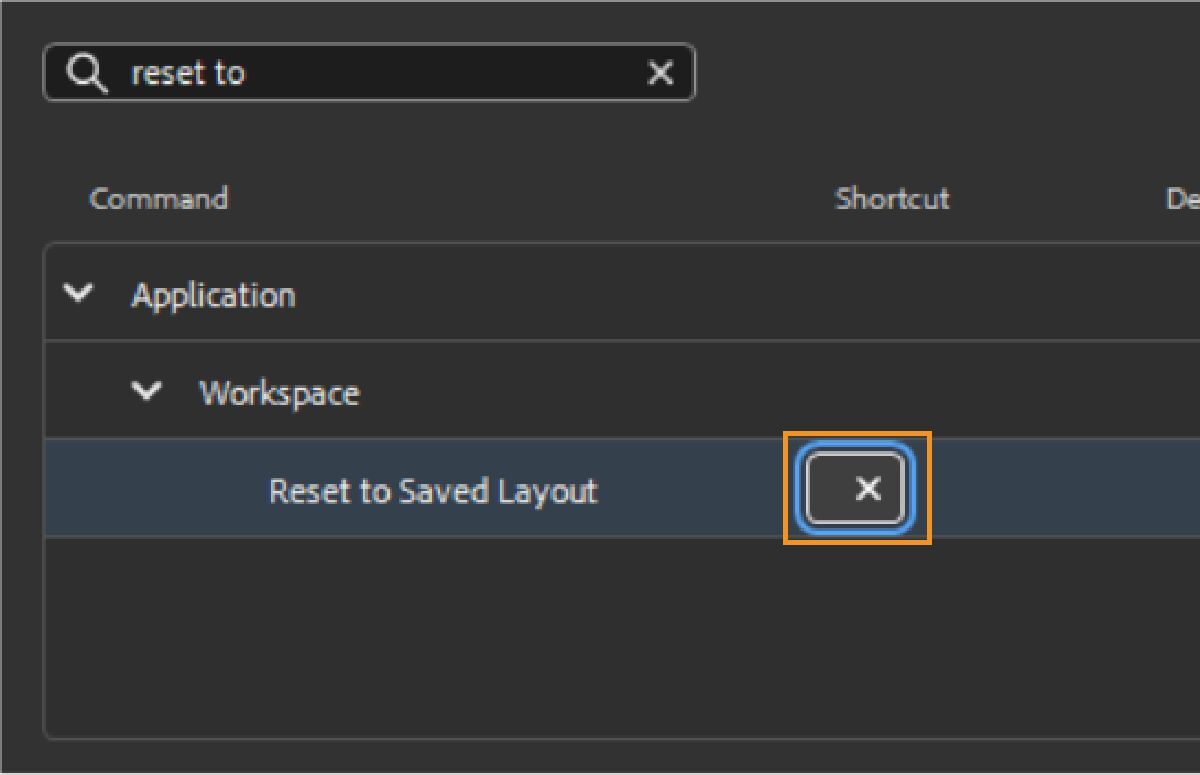
Task: Collapse the Workspace group chevron
Action: [x=147, y=392]
